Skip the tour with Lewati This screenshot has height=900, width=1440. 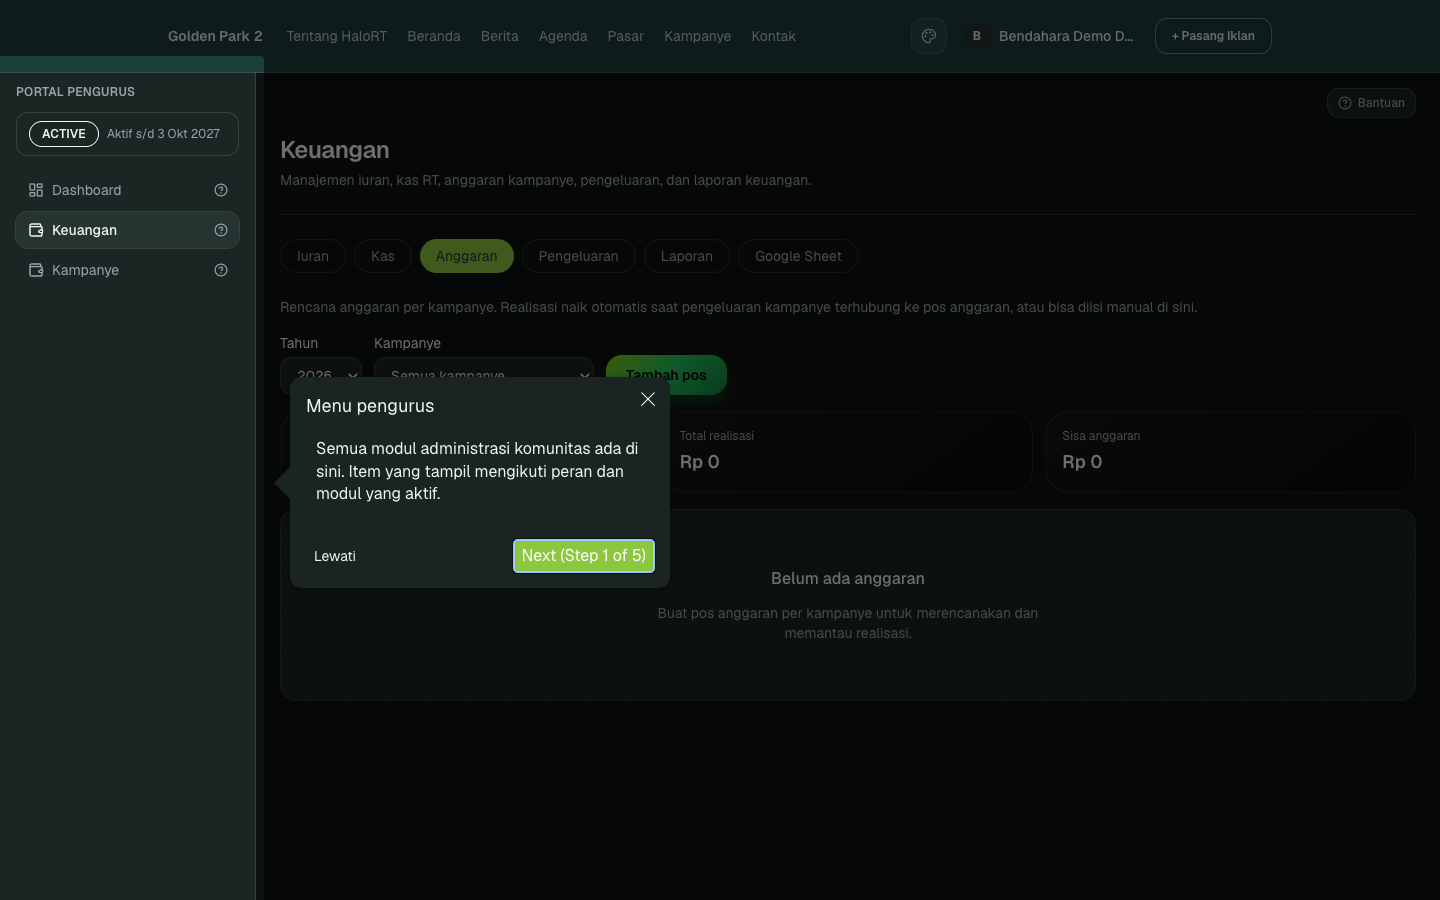click(x=335, y=556)
